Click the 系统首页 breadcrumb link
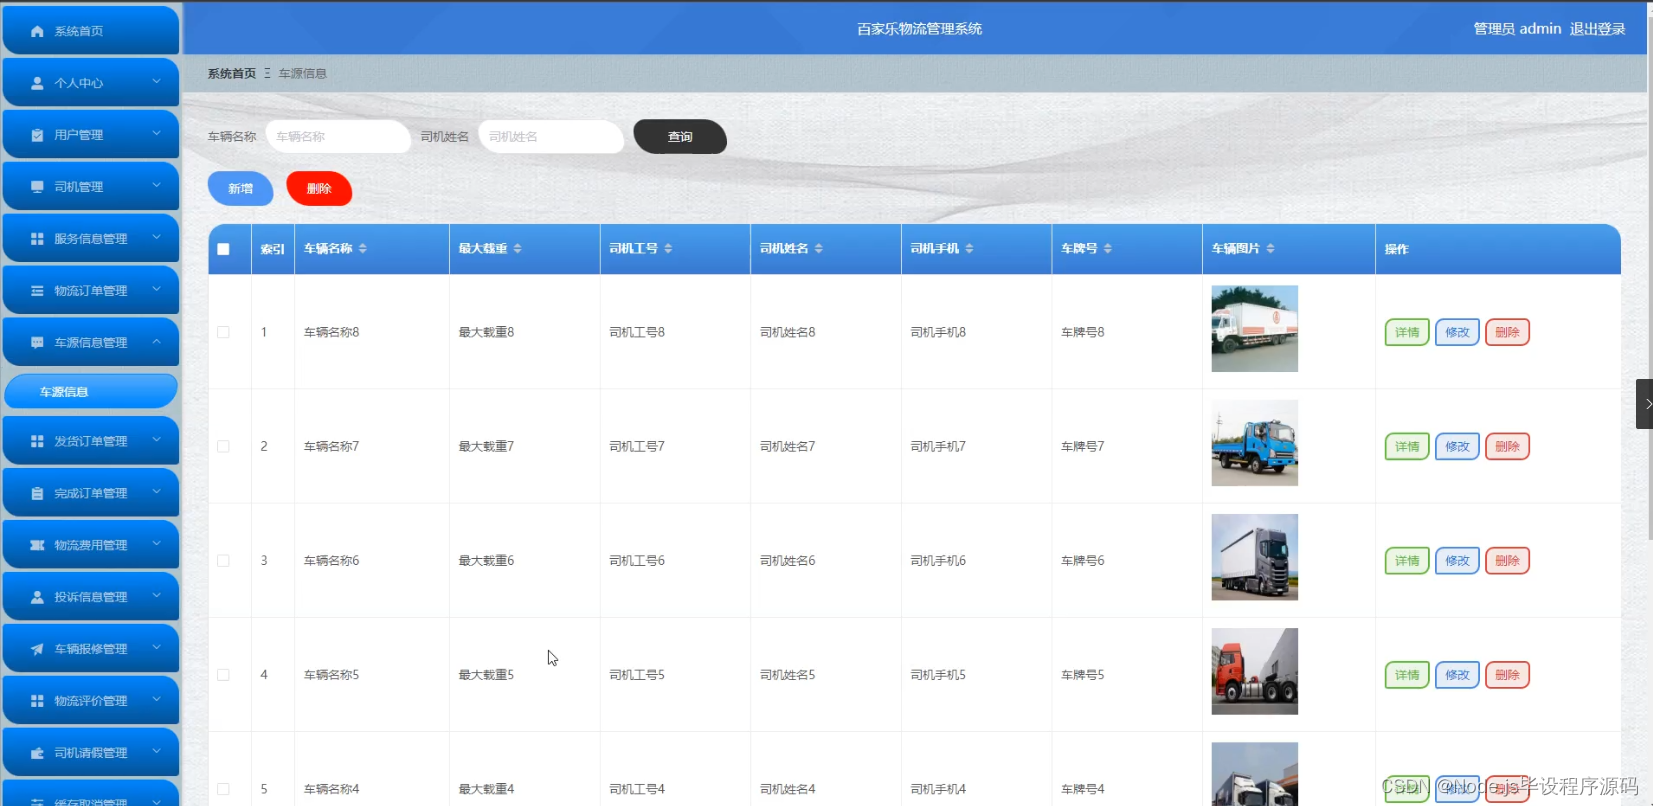 coord(232,74)
